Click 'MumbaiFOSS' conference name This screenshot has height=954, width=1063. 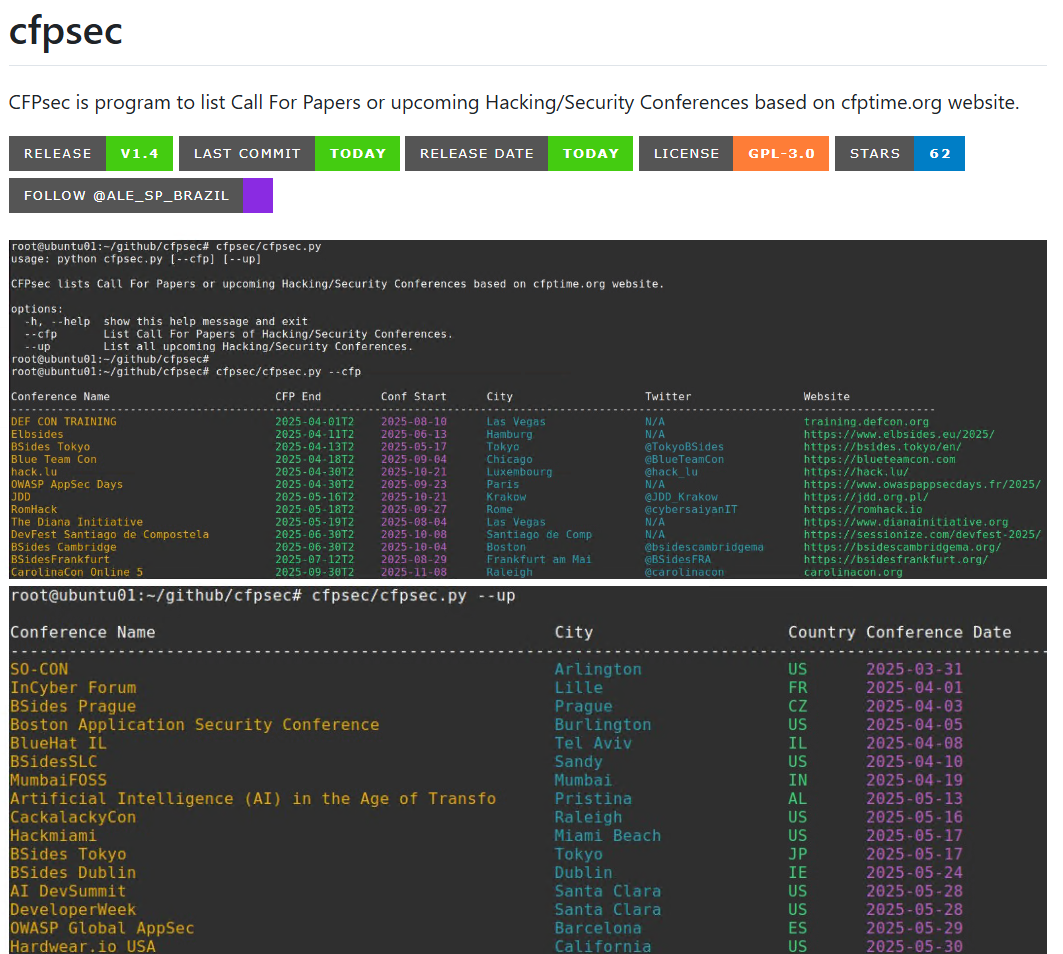point(58,780)
